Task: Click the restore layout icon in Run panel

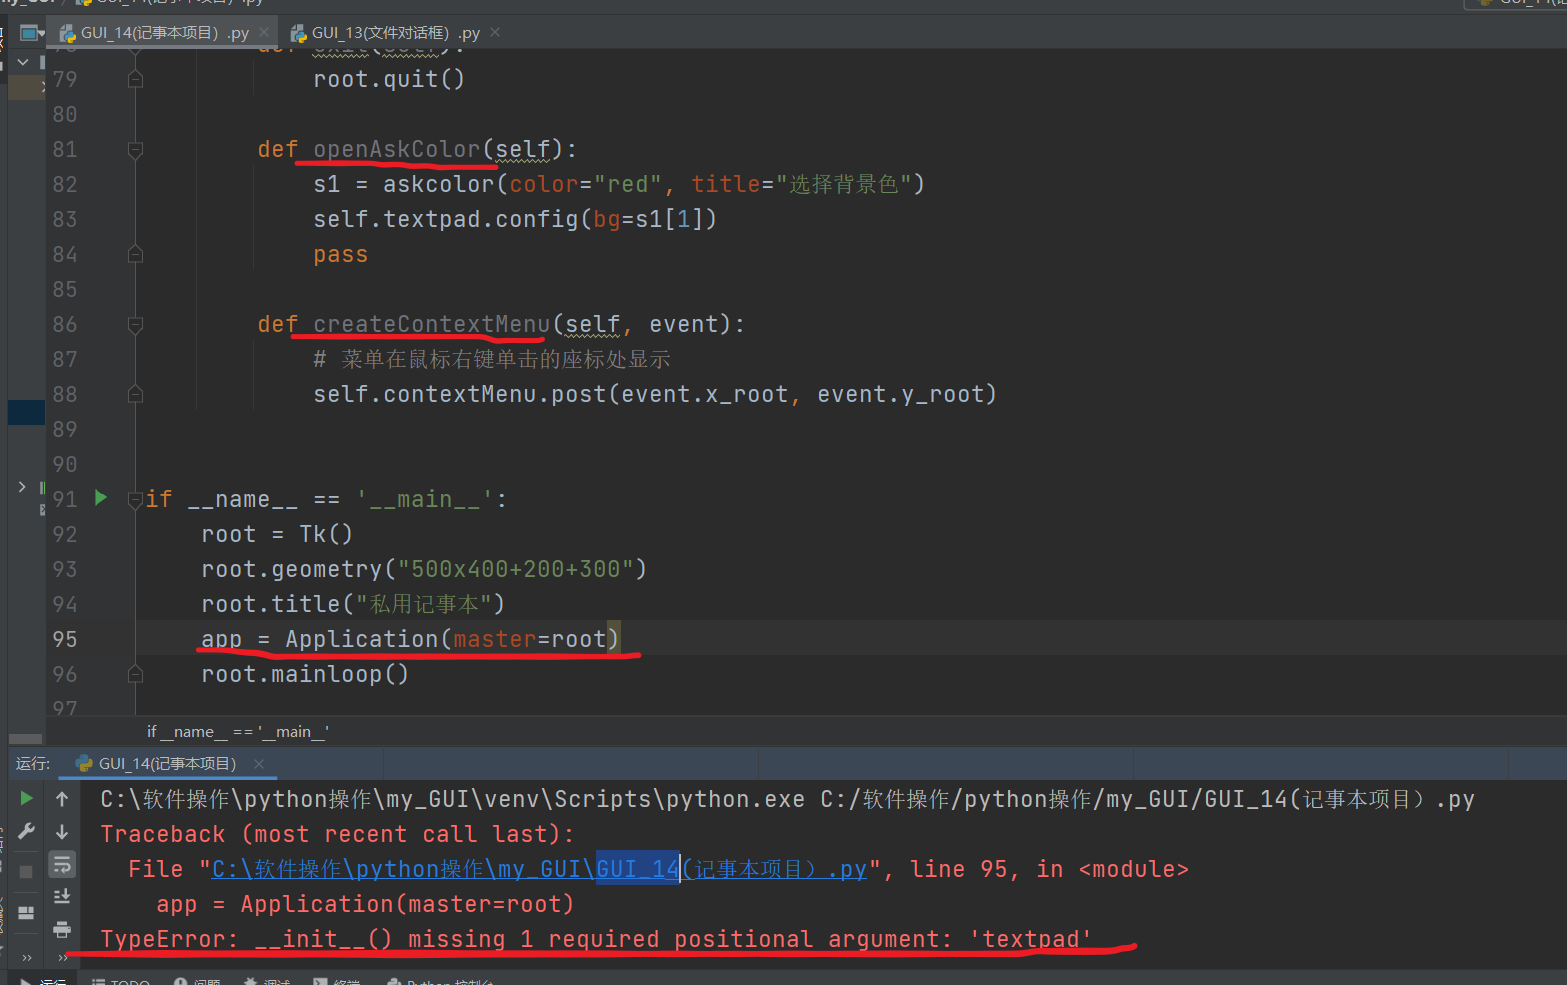Action: coord(26,912)
